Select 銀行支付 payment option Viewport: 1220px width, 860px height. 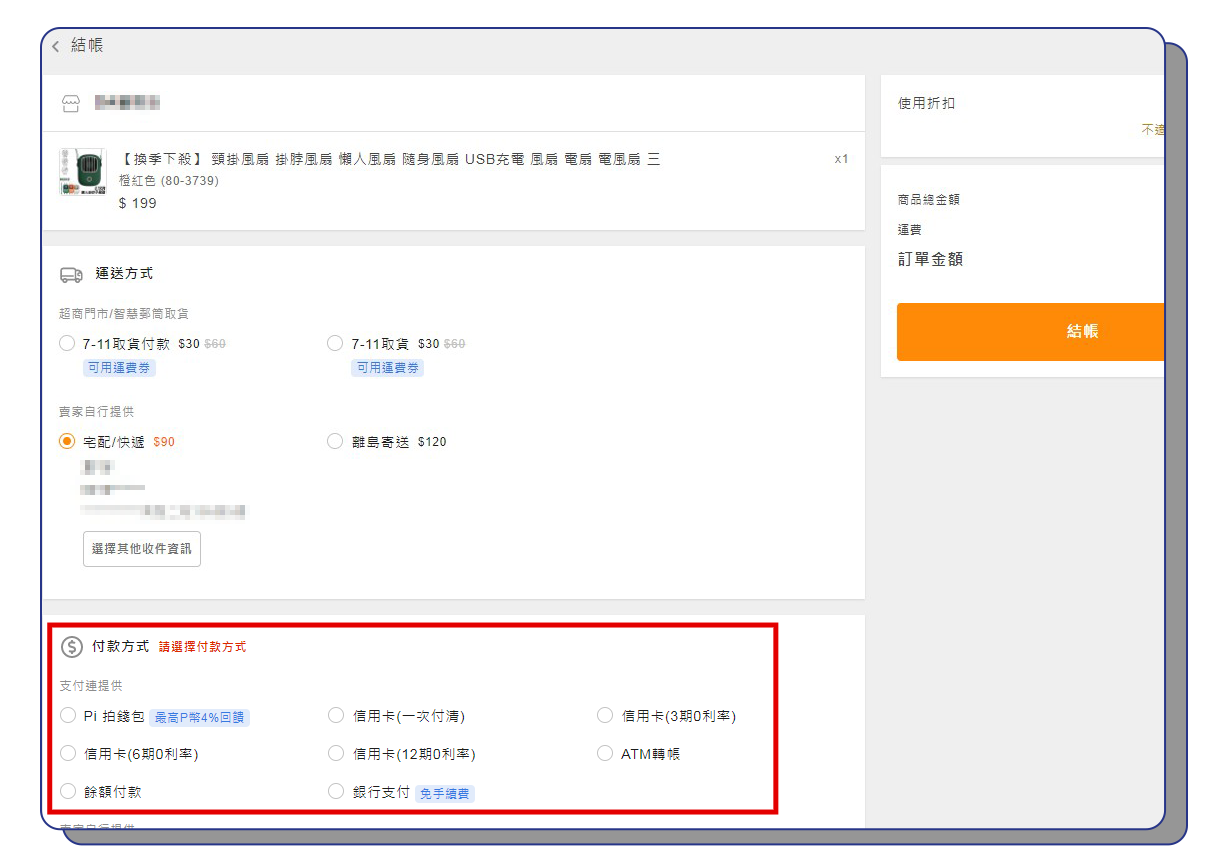tap(336, 791)
